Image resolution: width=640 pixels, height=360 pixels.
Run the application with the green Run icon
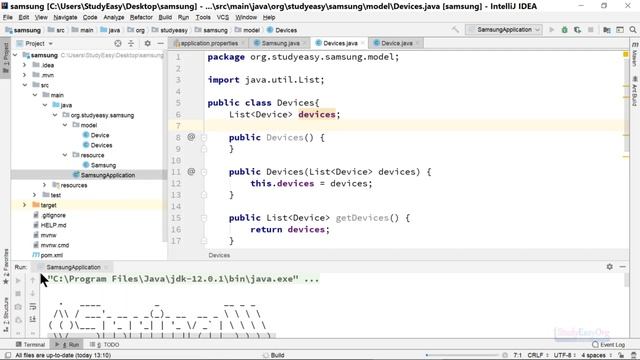551,30
